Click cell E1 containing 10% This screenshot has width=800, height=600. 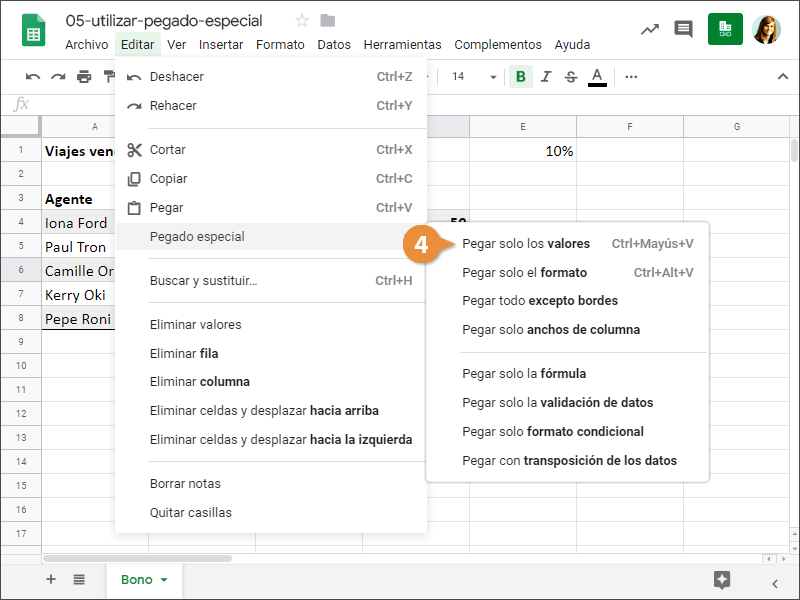[x=523, y=151]
